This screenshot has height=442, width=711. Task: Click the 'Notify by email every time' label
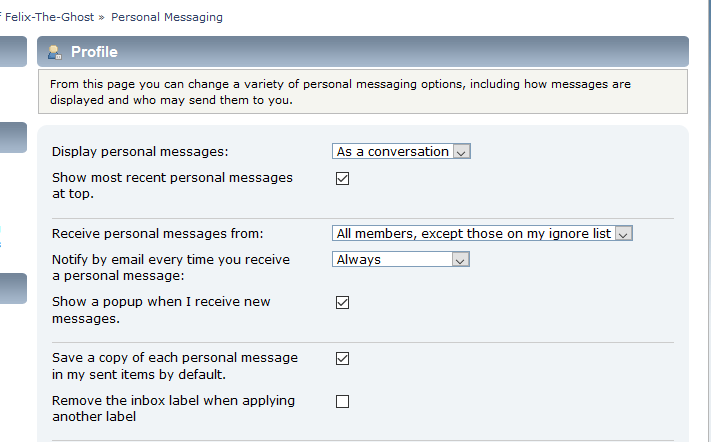point(171,267)
